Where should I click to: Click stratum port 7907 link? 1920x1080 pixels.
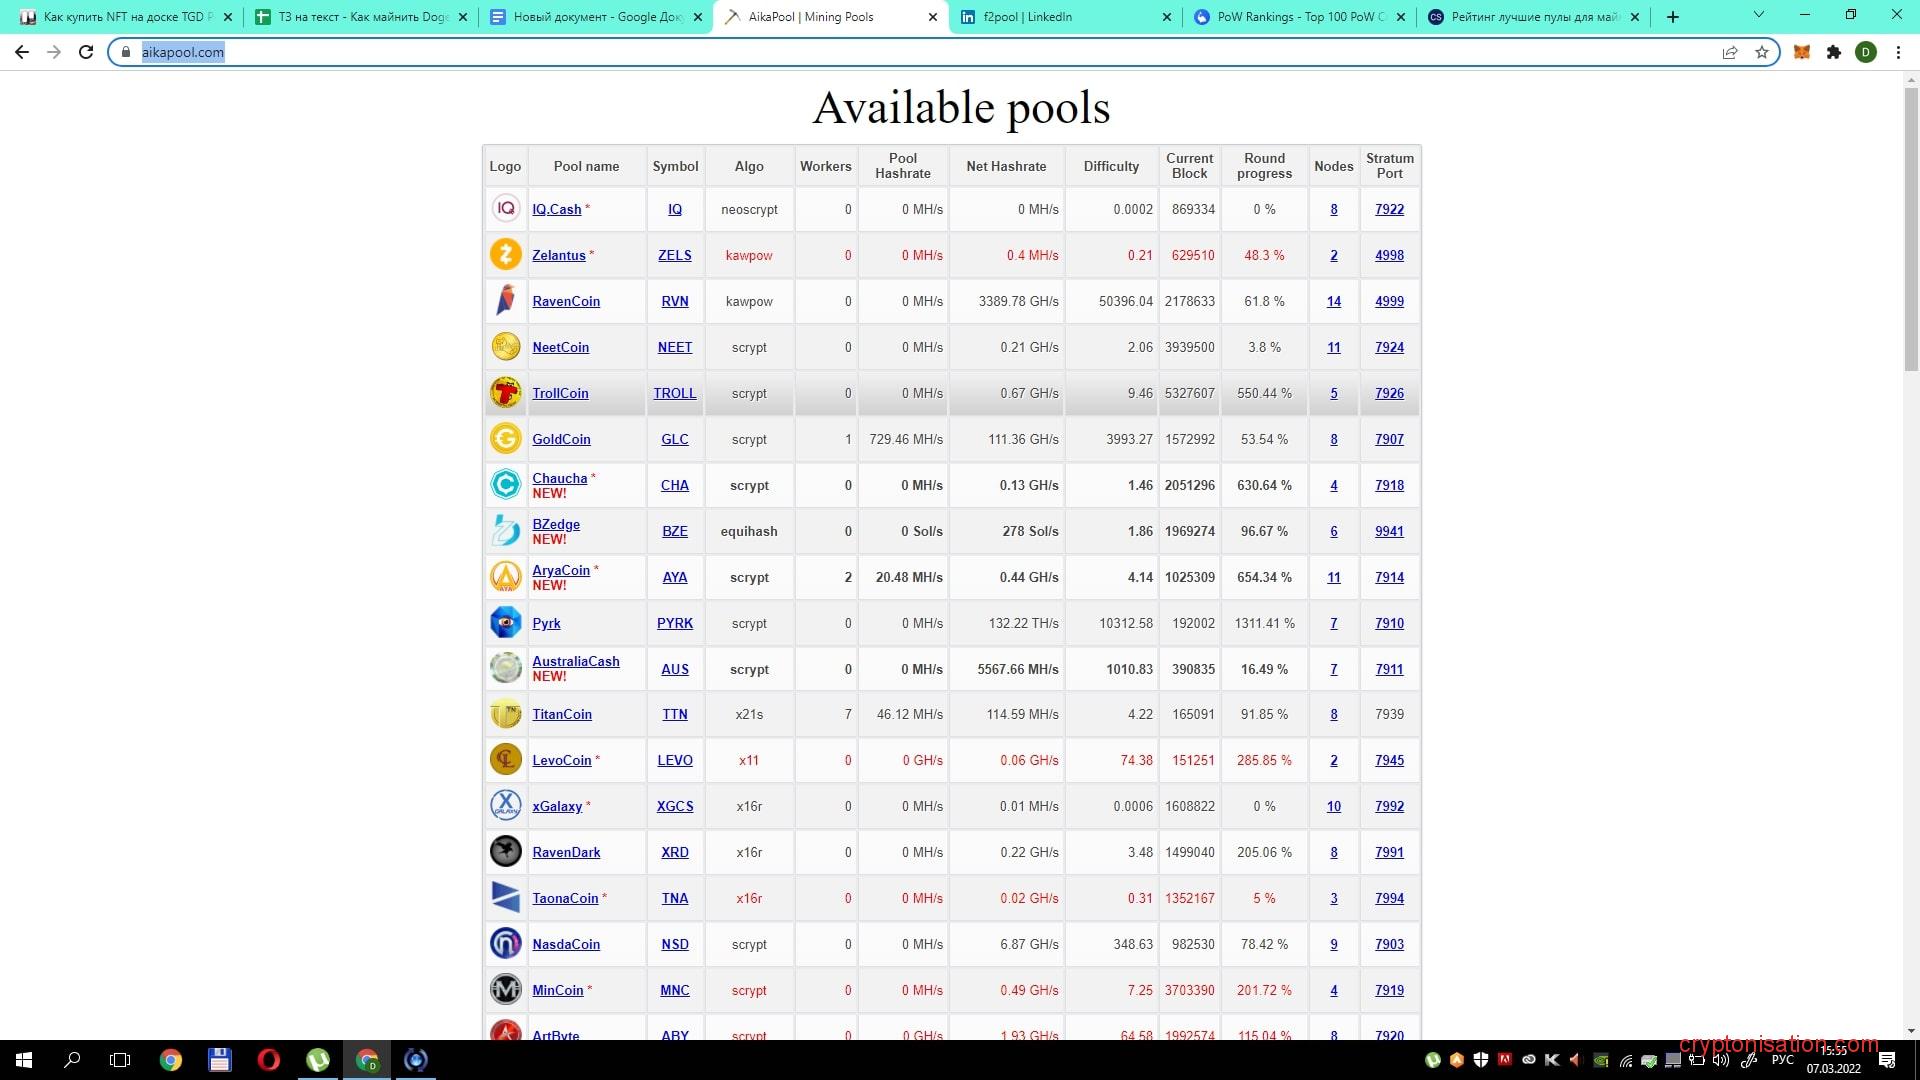coord(1389,439)
